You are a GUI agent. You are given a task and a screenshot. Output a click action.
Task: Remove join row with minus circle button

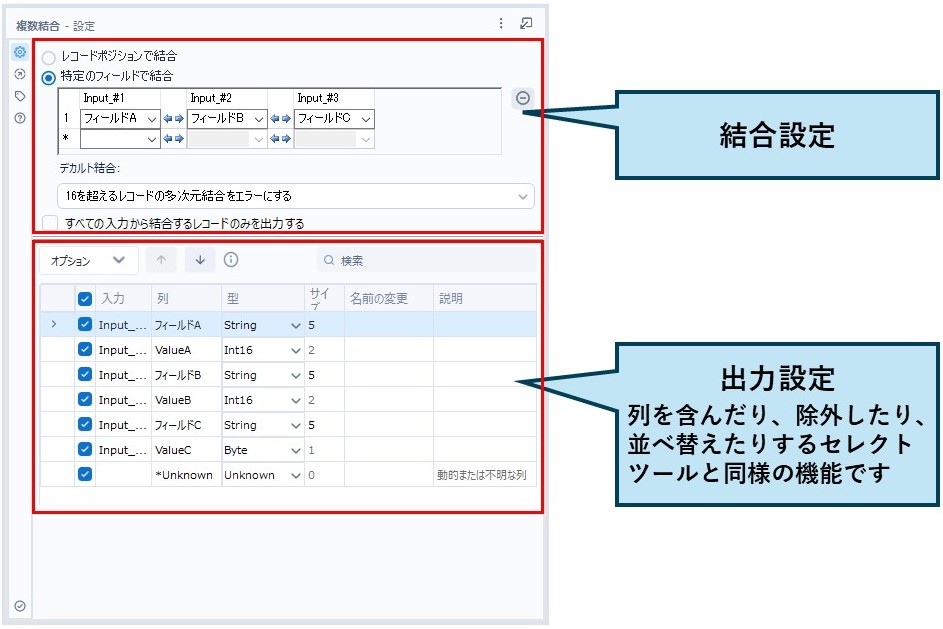pyautogui.click(x=523, y=98)
